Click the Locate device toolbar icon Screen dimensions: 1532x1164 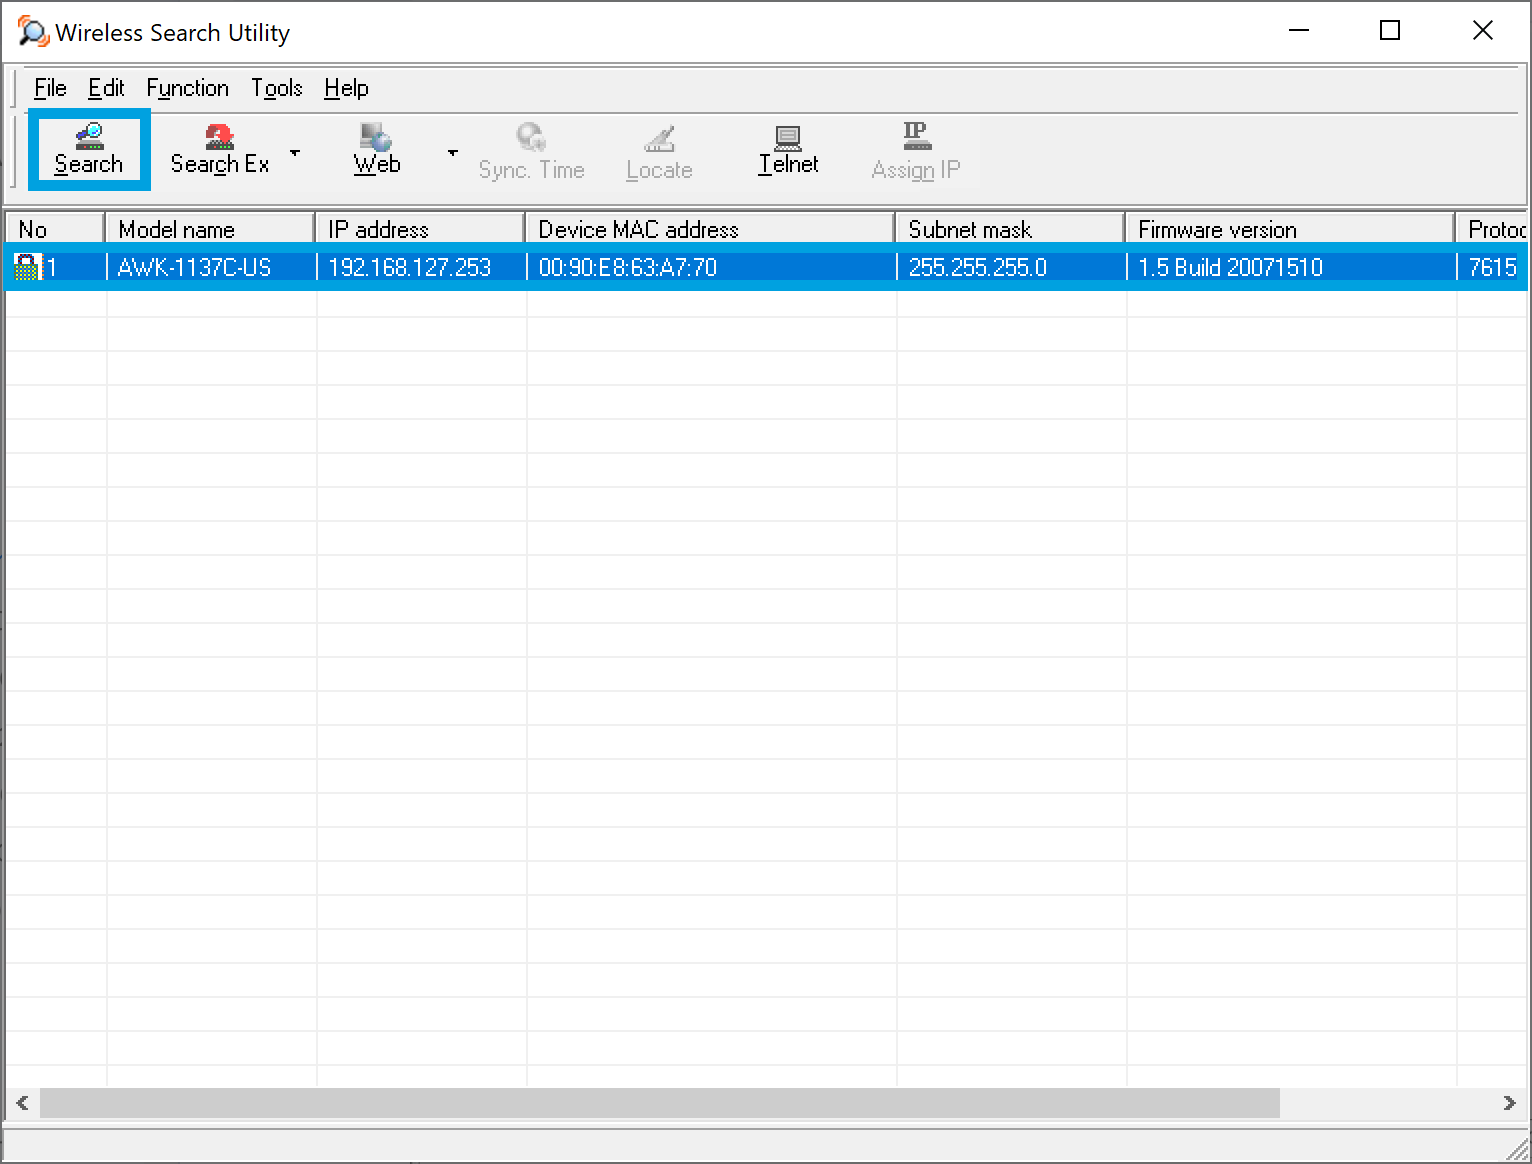click(x=659, y=152)
